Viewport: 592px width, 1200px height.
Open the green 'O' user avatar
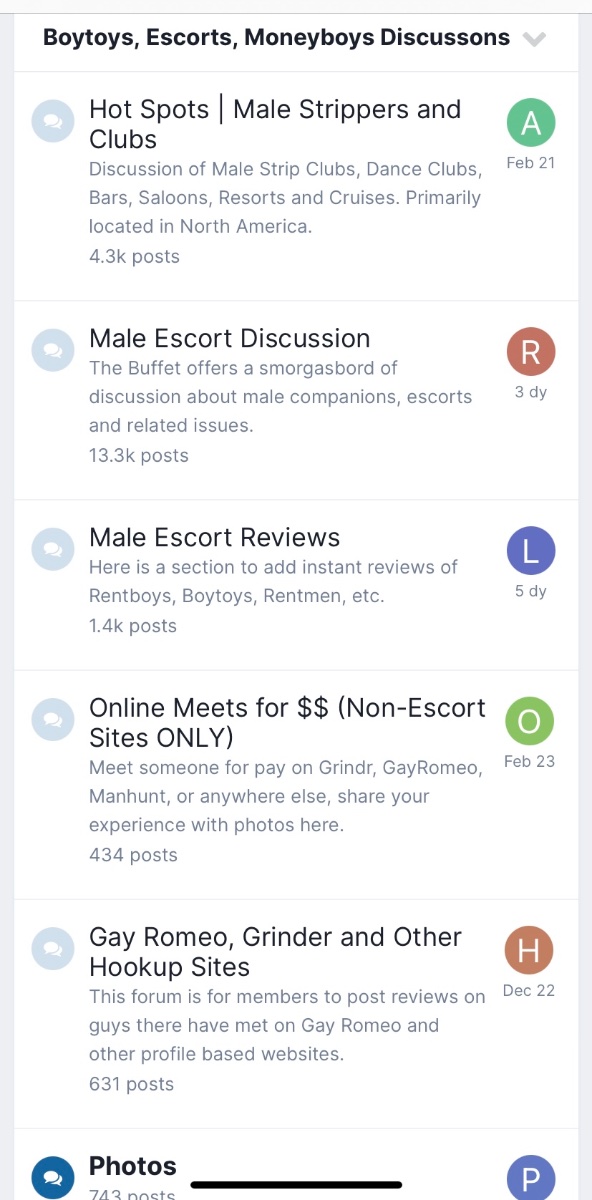pos(531,721)
